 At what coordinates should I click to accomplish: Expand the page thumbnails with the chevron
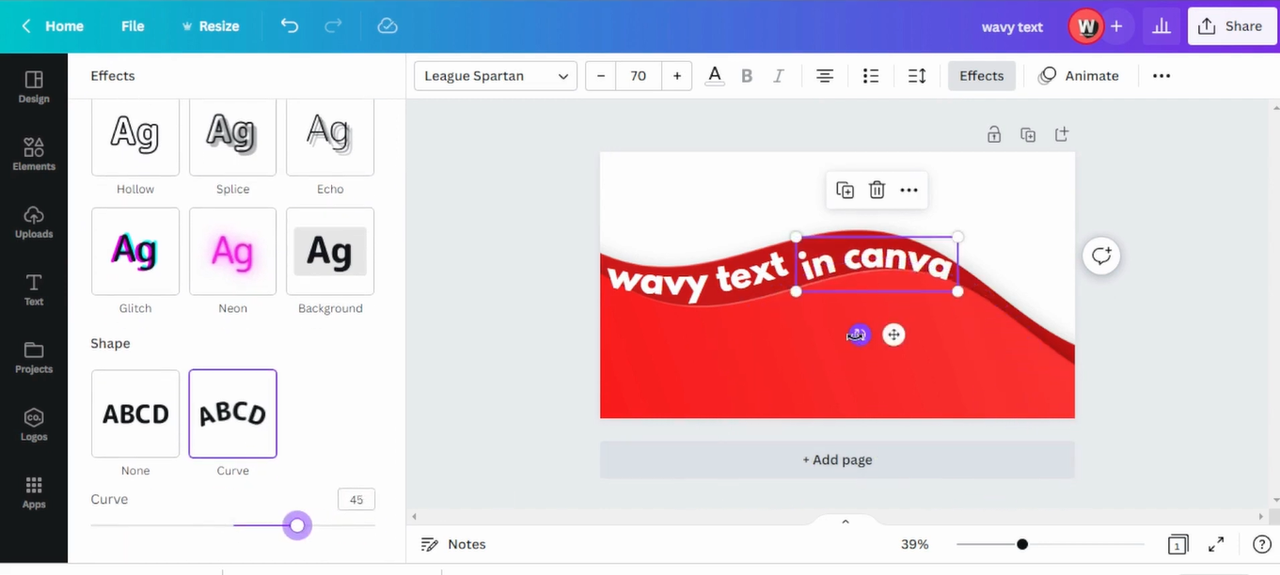pos(845,521)
